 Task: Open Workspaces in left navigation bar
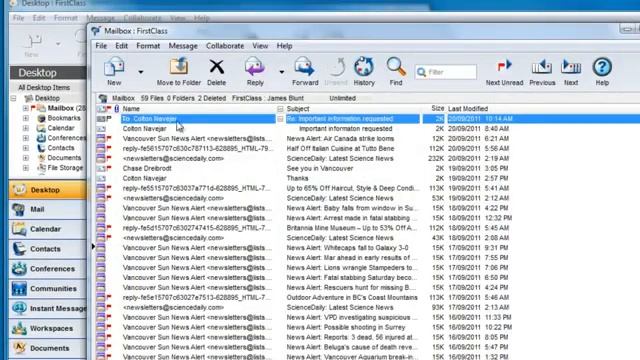pos(47,328)
